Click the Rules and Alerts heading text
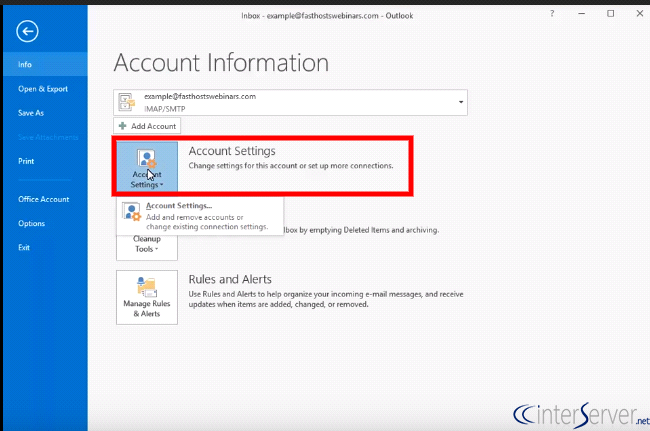650x431 pixels. tap(230, 279)
